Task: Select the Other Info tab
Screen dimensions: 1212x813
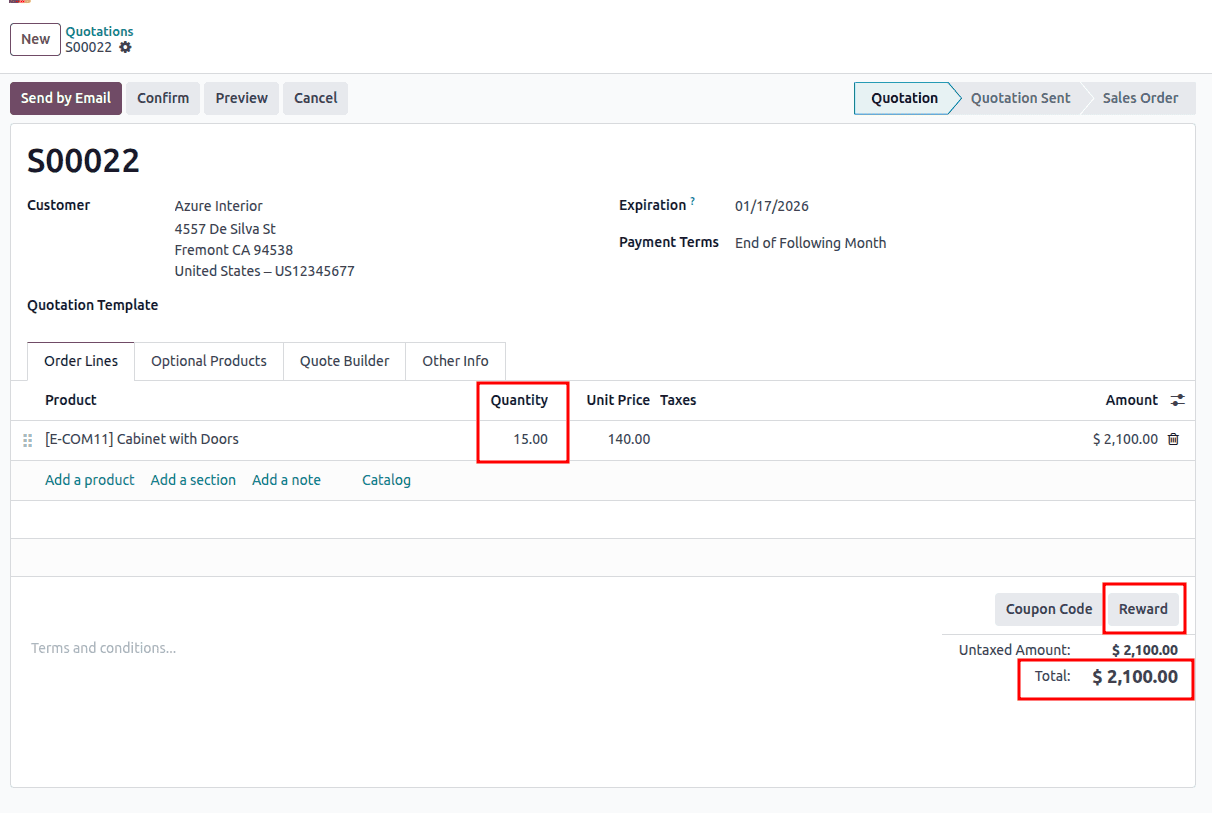Action: point(455,361)
